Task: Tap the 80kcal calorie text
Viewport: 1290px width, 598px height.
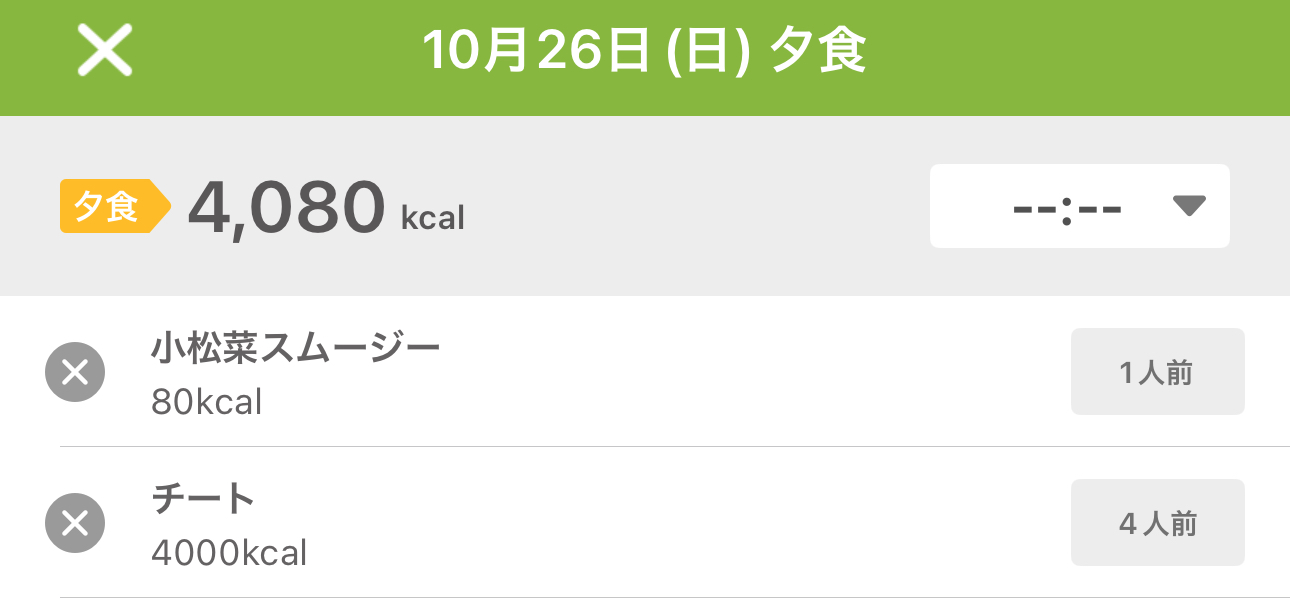Action: (206, 402)
